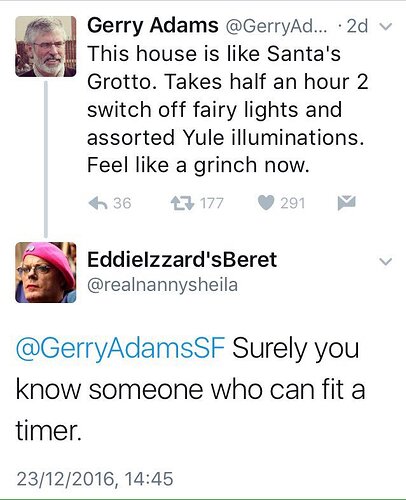Screen dimensions: 406x500
Task: Open the Santa's Grotto tweet text
Action: pyautogui.click(x=228, y=109)
